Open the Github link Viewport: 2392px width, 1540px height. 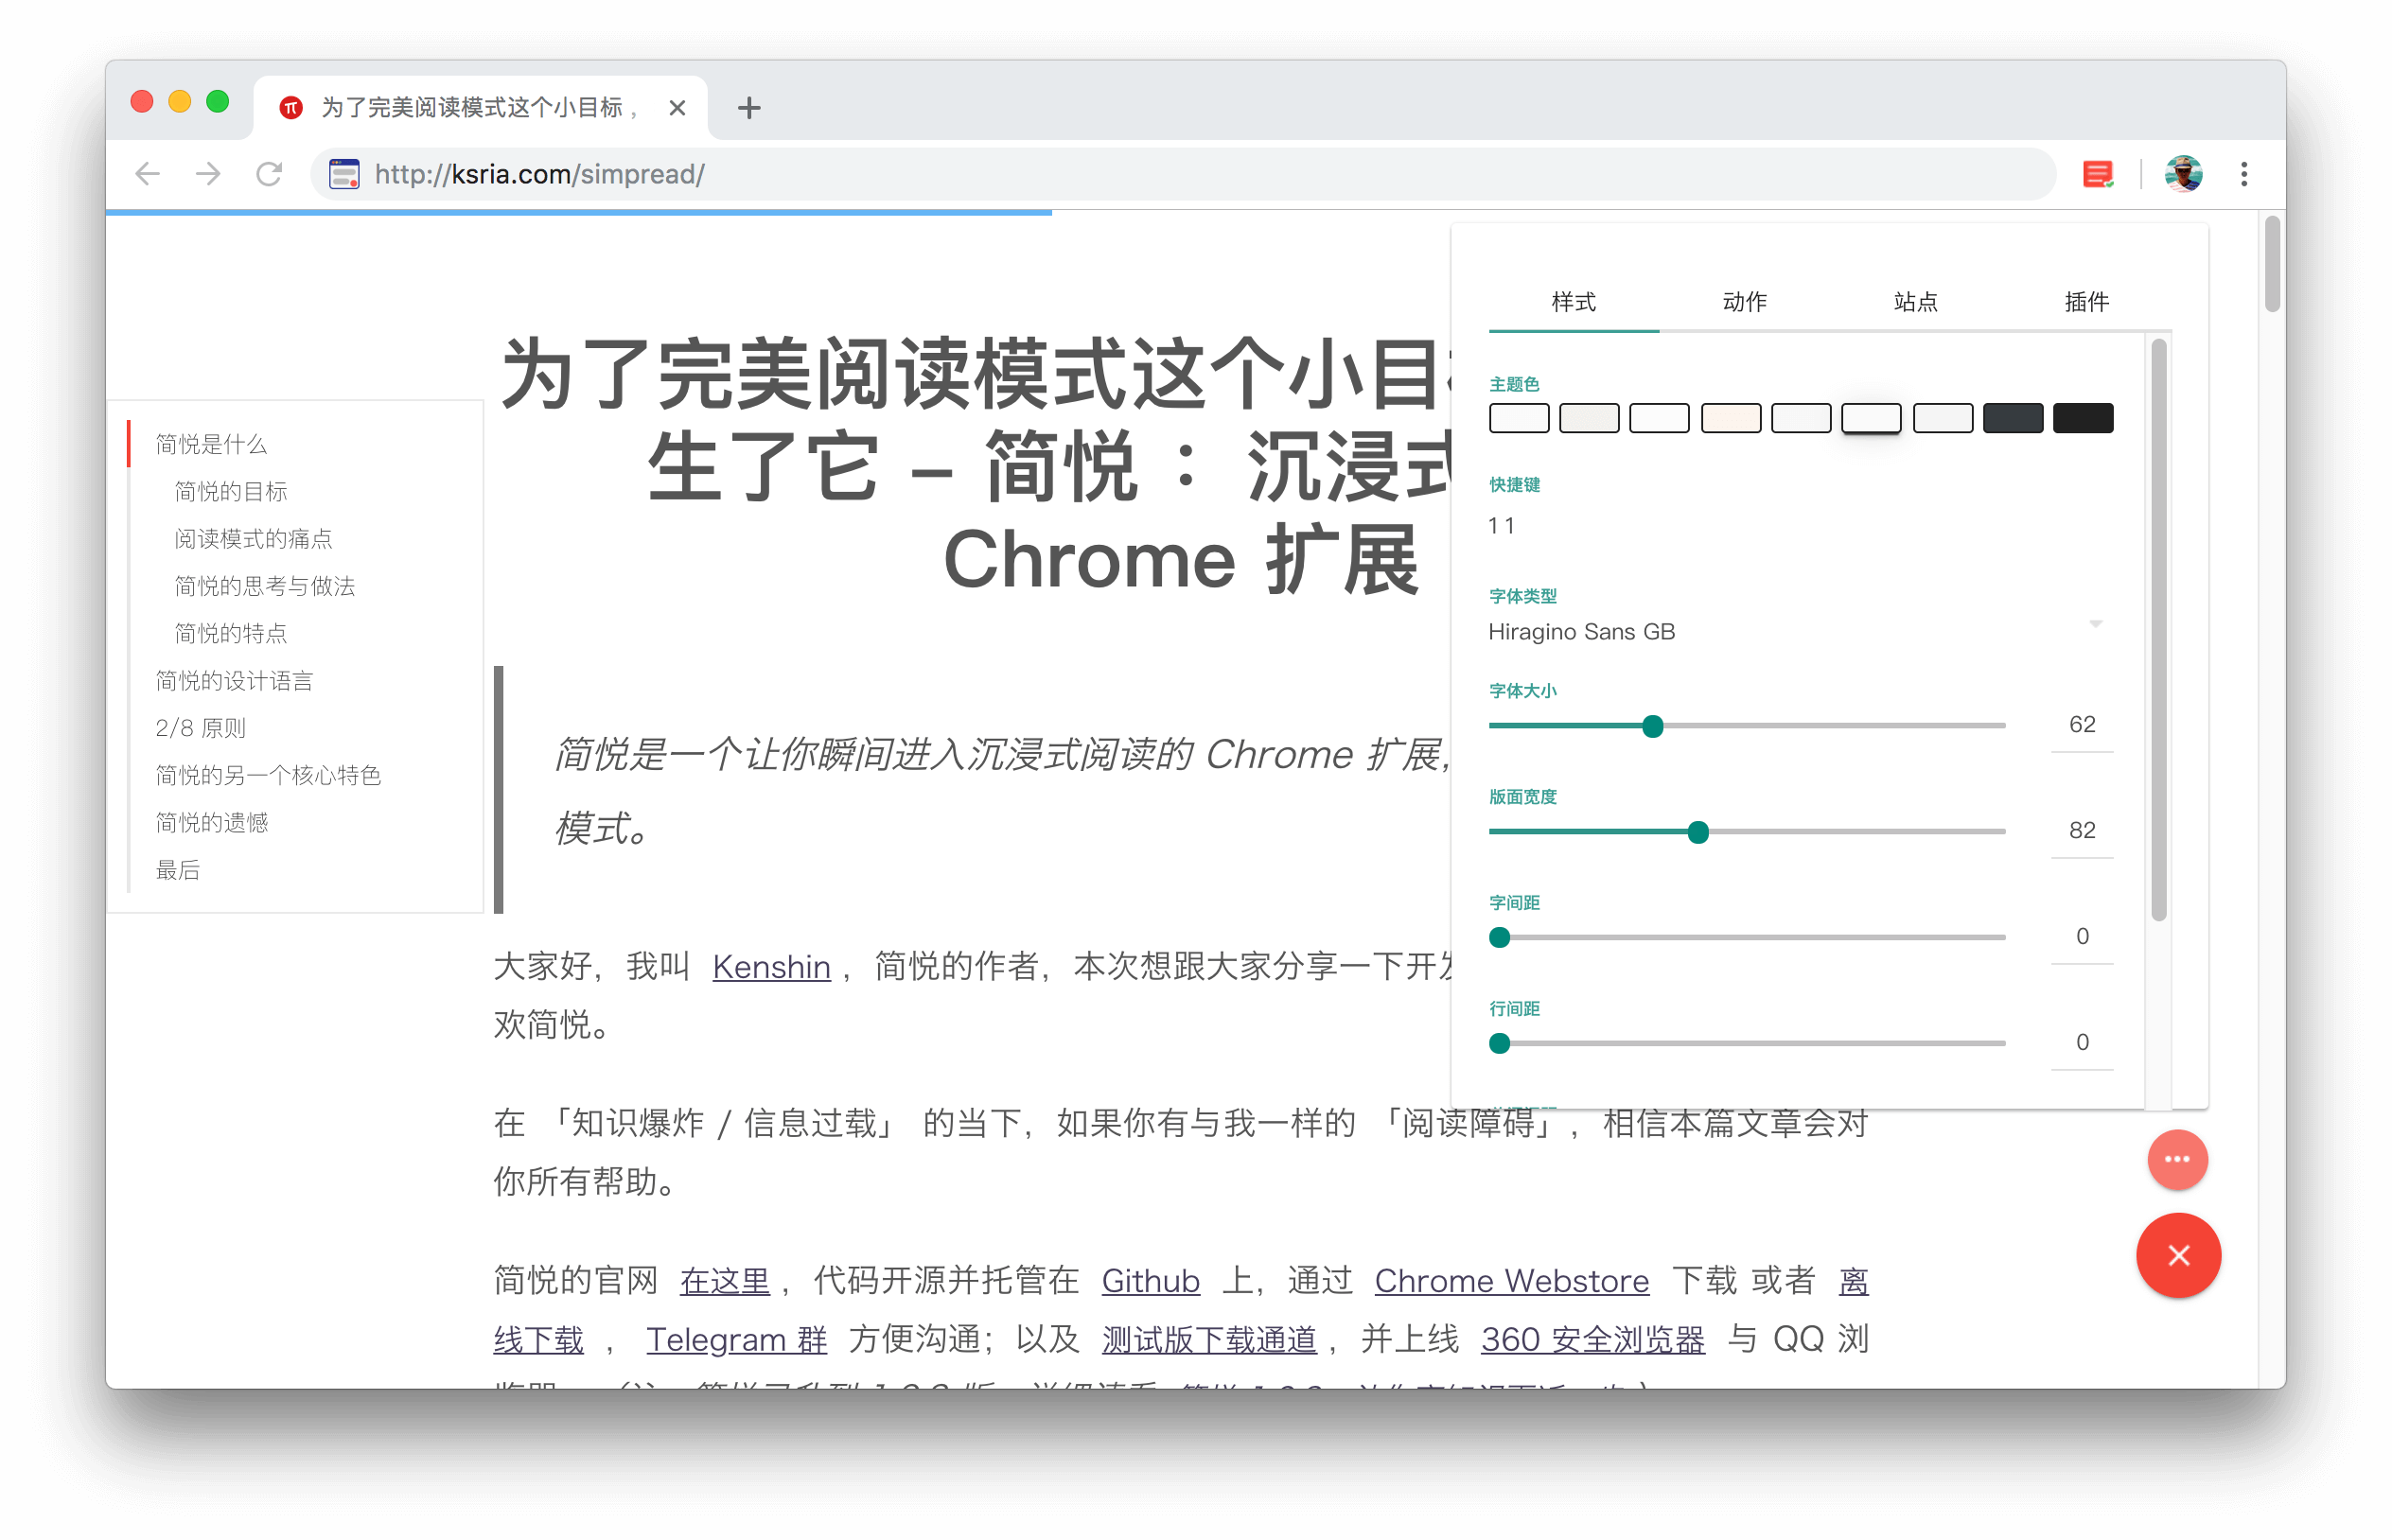[1150, 1282]
